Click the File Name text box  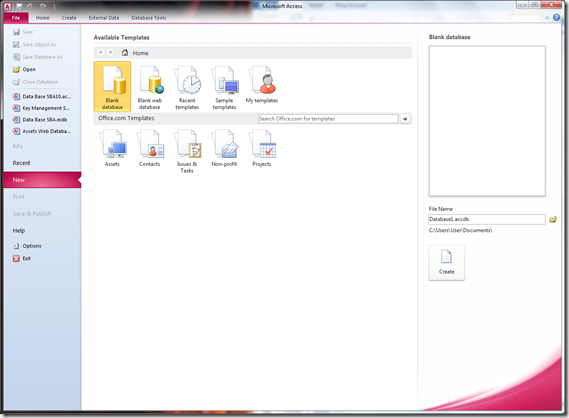(487, 219)
